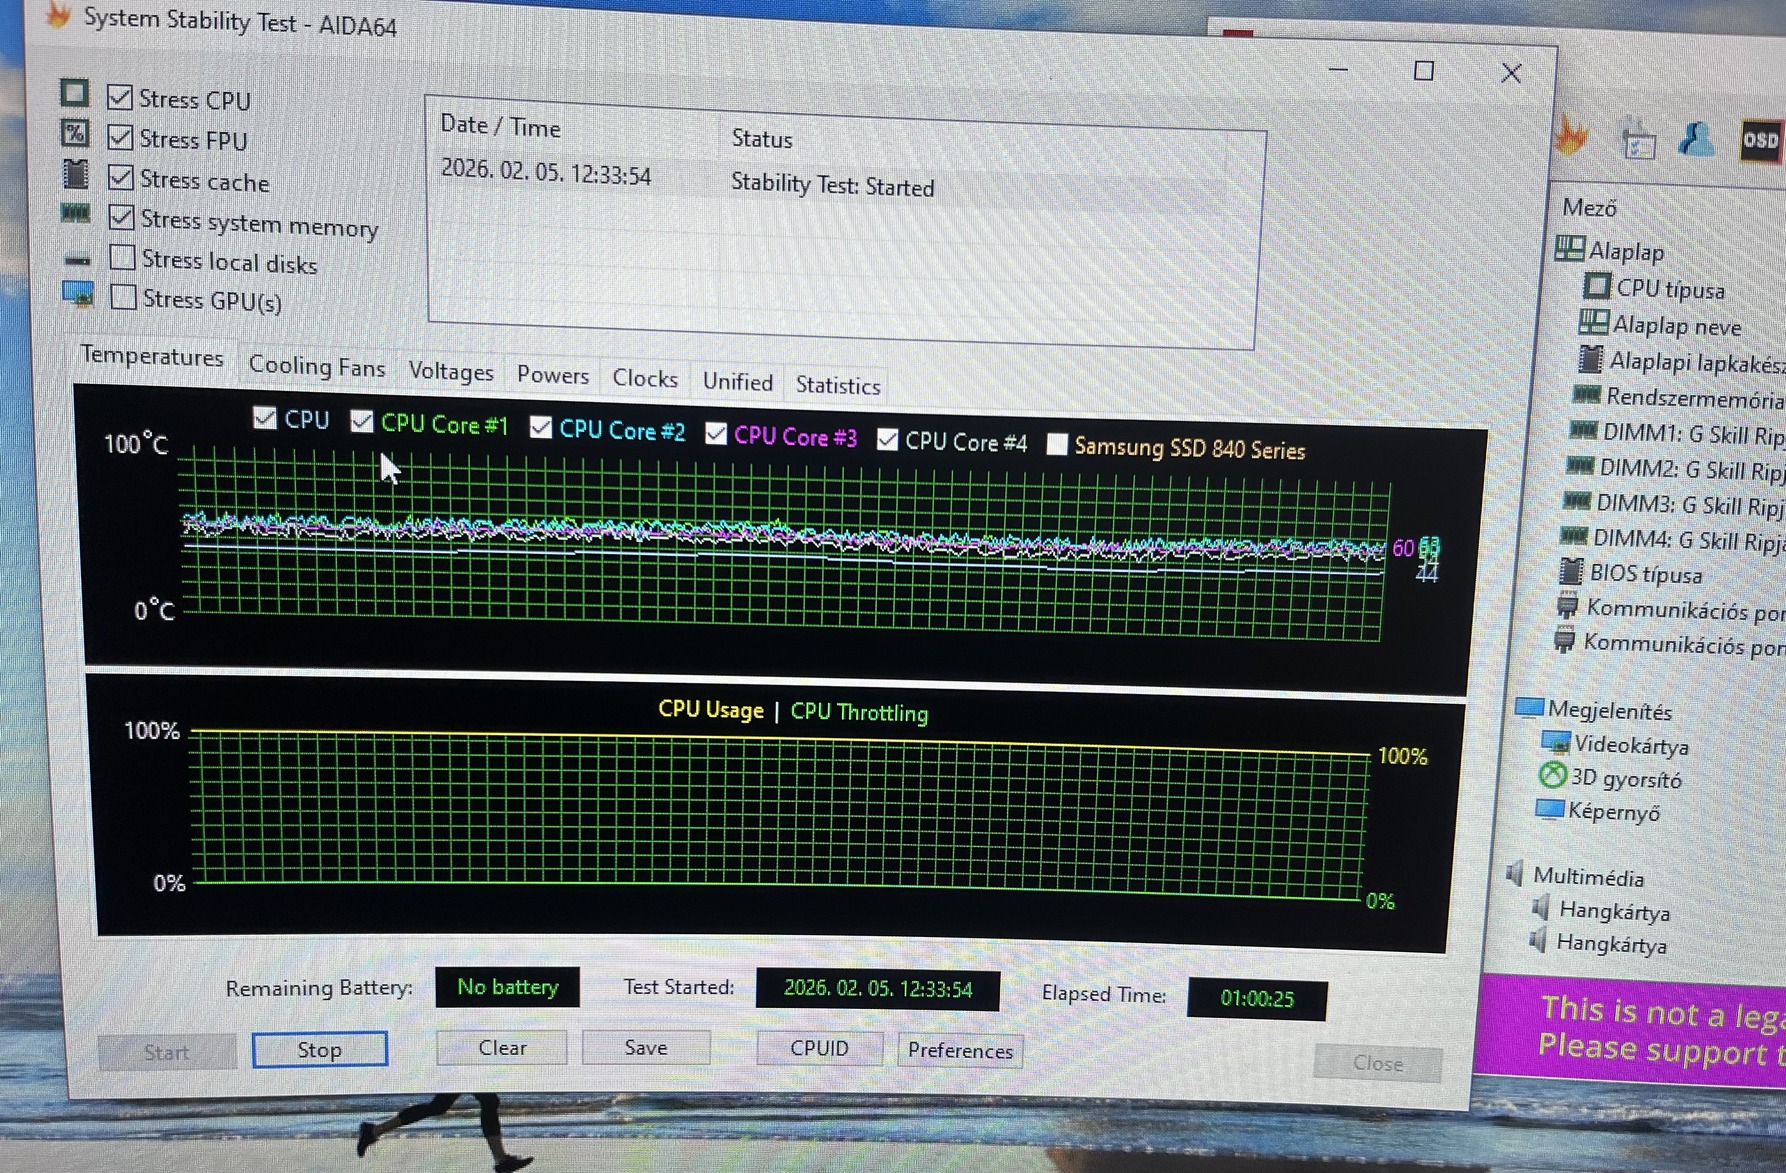Viewport: 1786px width, 1173px height.
Task: Open Preferences
Action: pos(960,1050)
